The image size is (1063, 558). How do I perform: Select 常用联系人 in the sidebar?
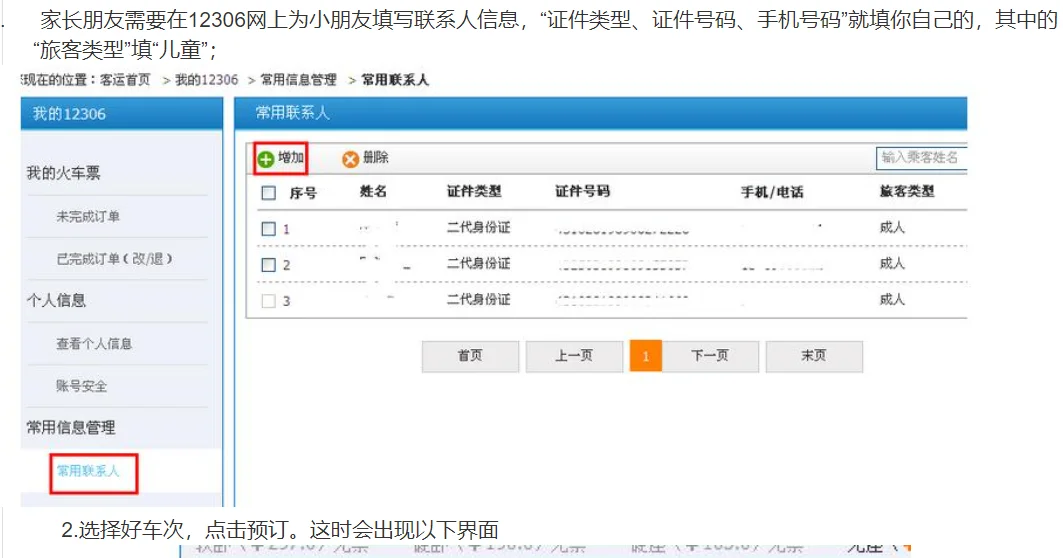pos(88,471)
